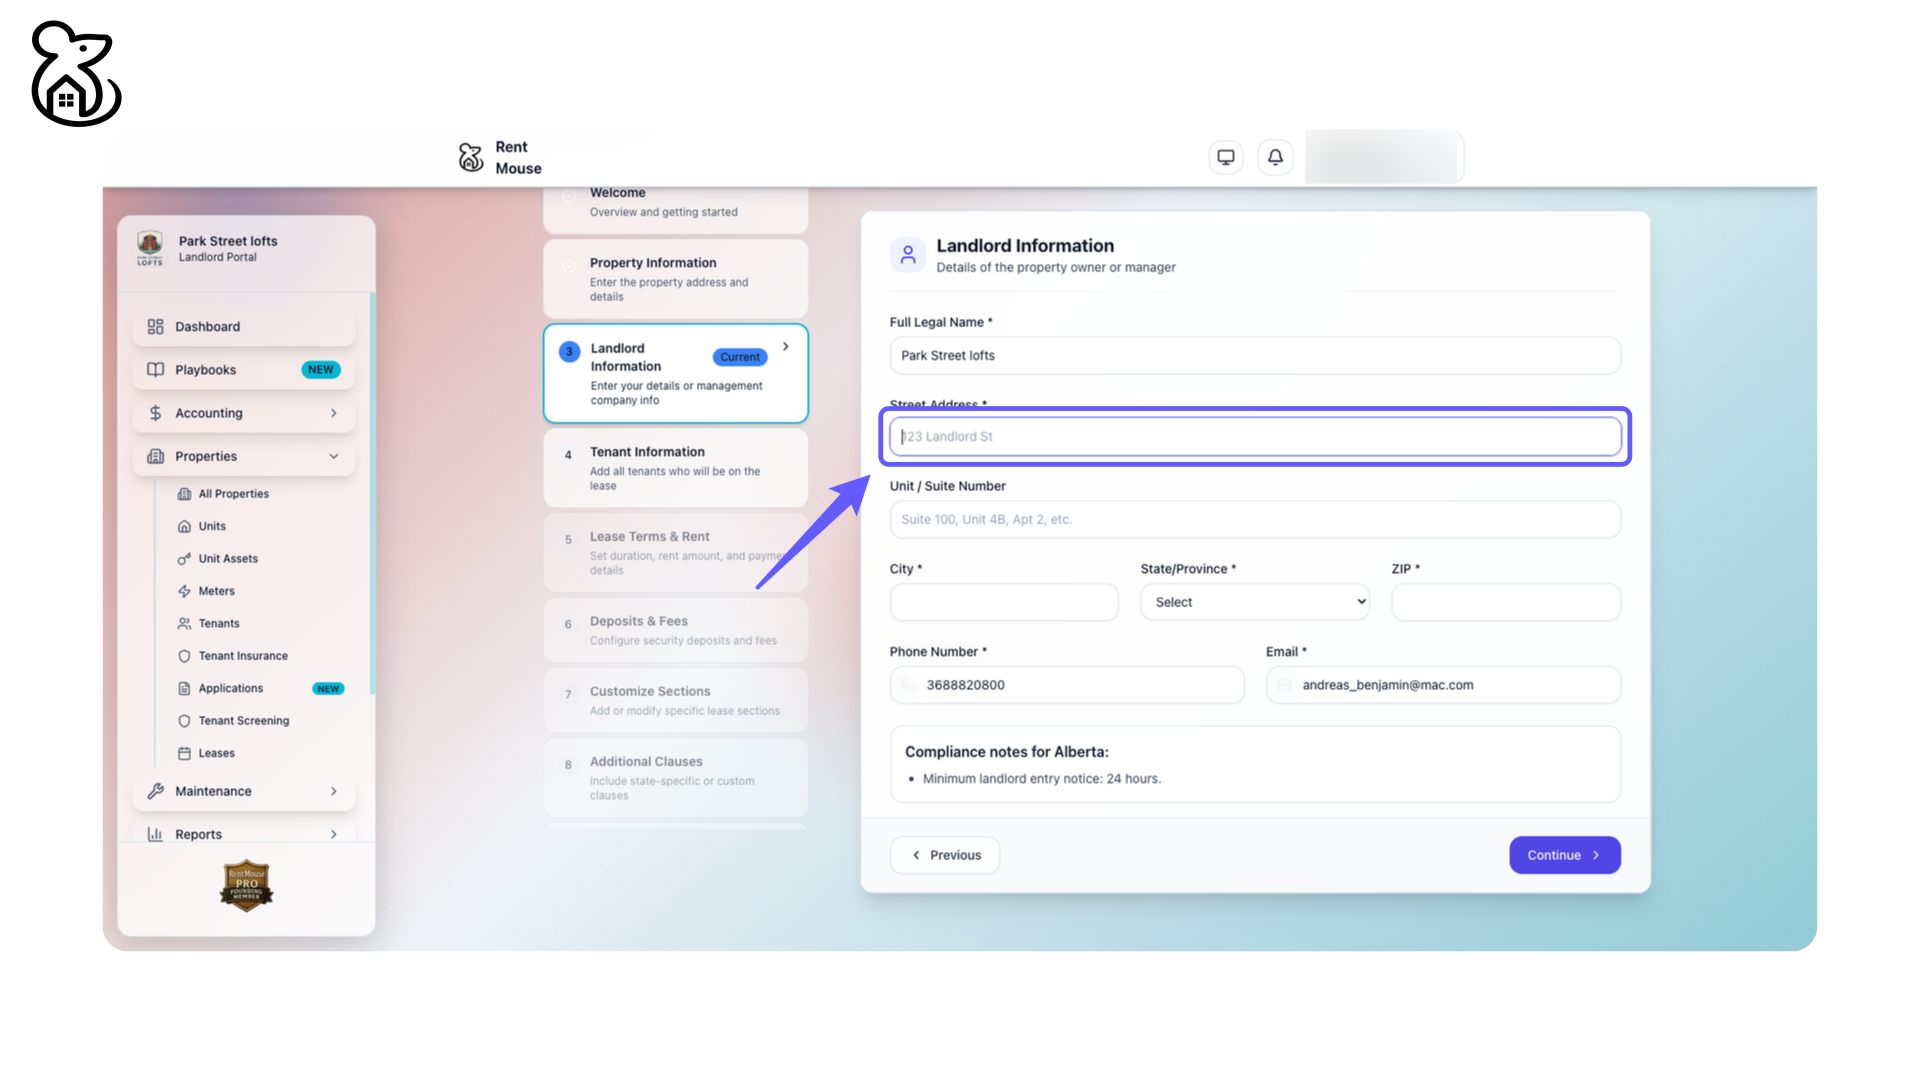Open Unit Assets key item
Image resolution: width=1920 pixels, height=1080 pixels.
pos(227,559)
